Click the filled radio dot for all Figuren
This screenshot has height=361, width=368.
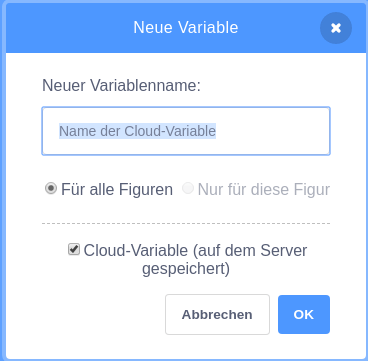click(51, 189)
